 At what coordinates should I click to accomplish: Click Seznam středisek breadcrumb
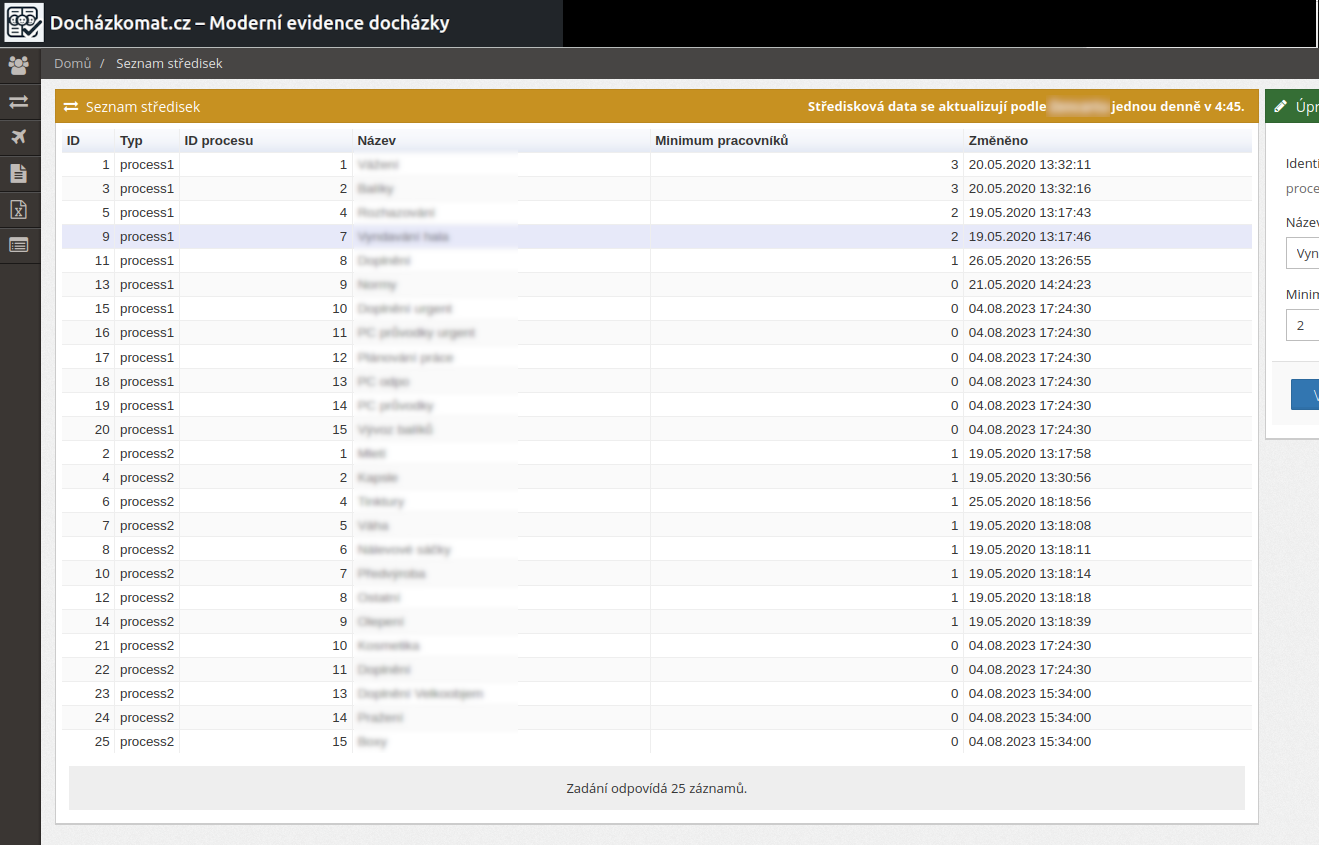pos(169,63)
